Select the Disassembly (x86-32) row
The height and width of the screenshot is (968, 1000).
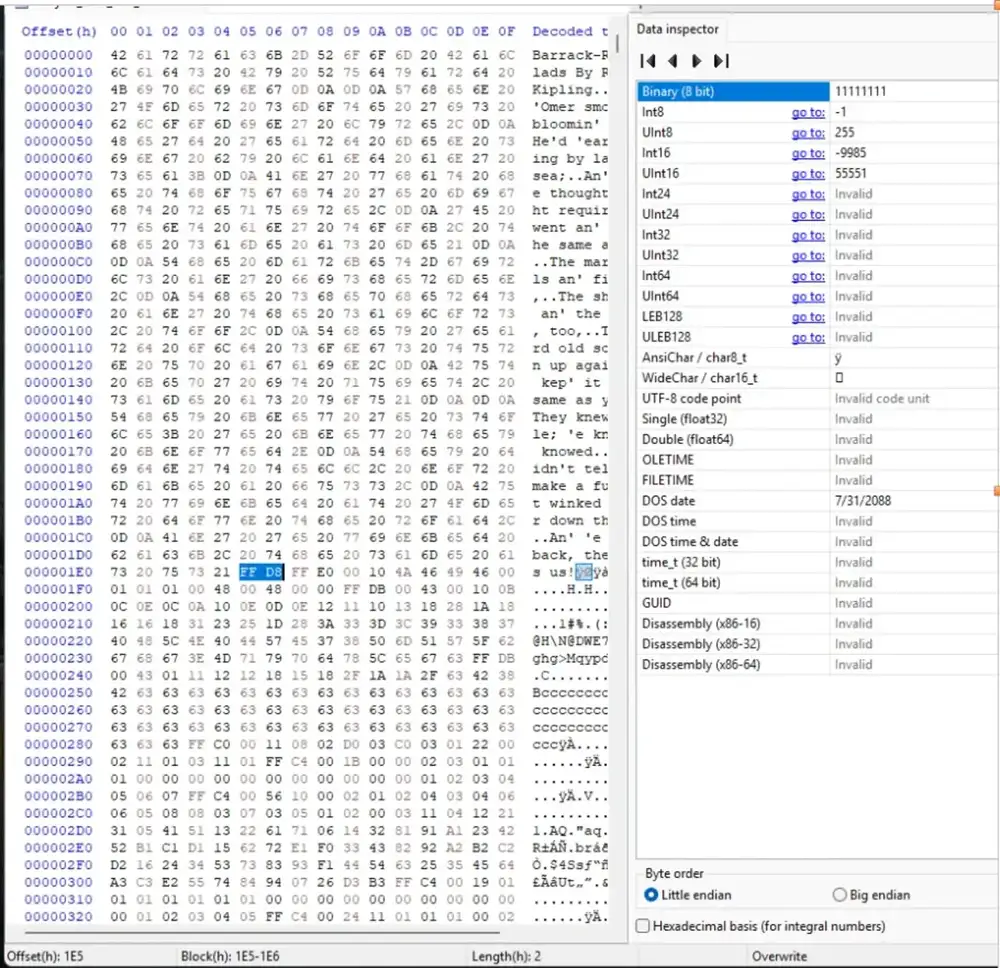pos(816,644)
